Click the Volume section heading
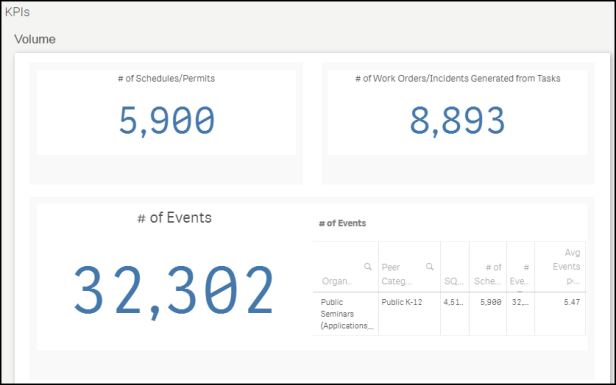Screen dimensions: 616x385 pyautogui.click(x=35, y=39)
